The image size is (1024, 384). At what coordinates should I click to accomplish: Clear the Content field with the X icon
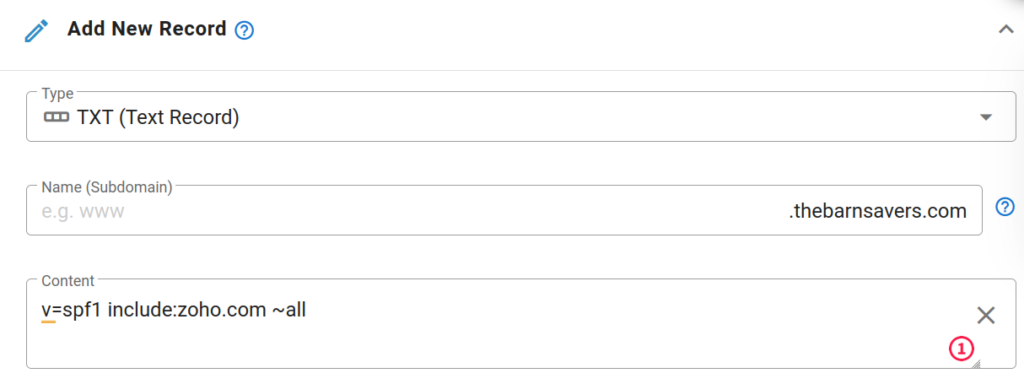(x=985, y=315)
